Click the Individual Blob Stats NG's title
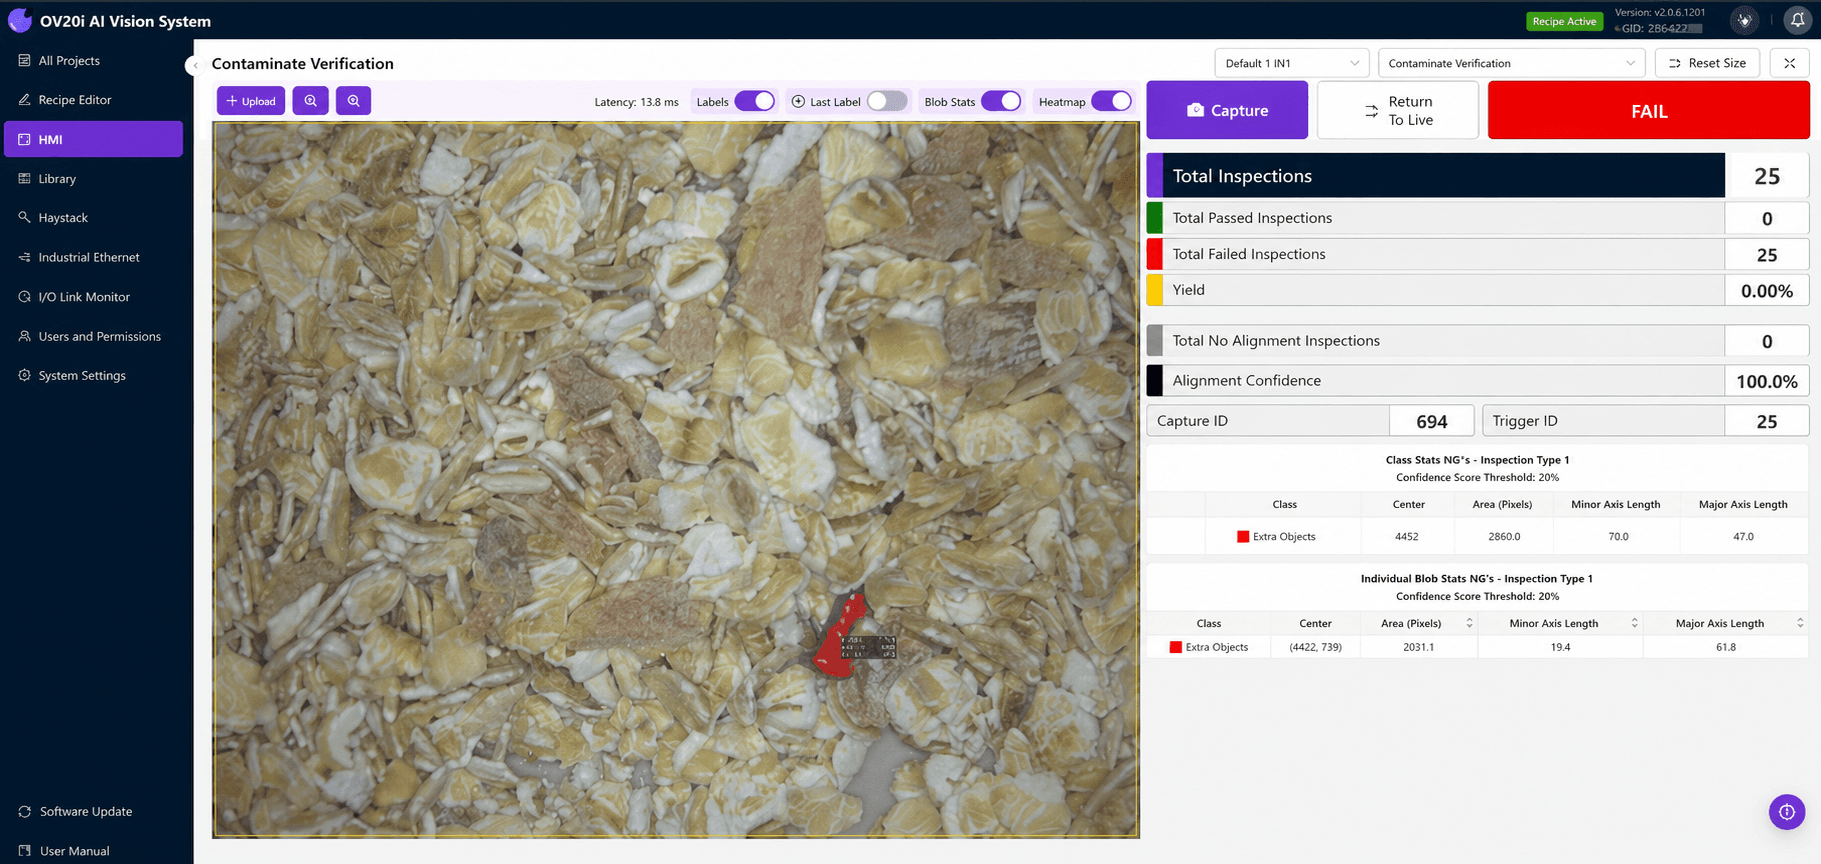This screenshot has height=864, width=1821. [x=1476, y=579]
